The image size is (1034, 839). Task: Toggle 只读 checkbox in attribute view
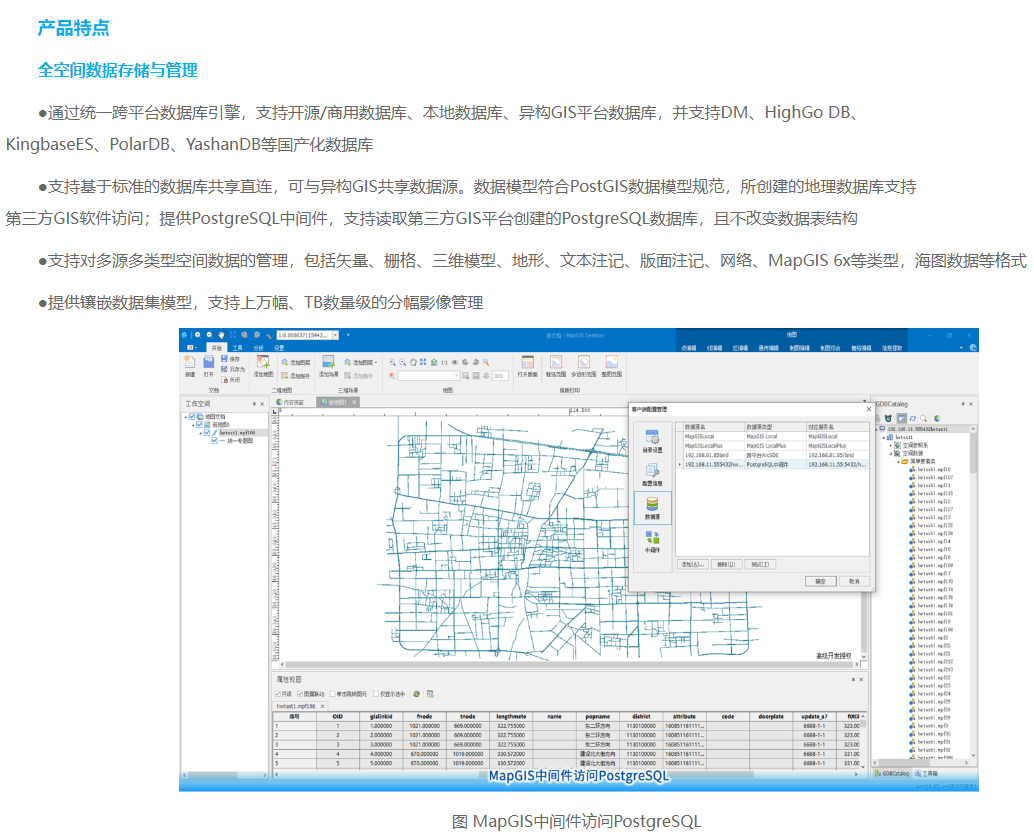[x=277, y=694]
